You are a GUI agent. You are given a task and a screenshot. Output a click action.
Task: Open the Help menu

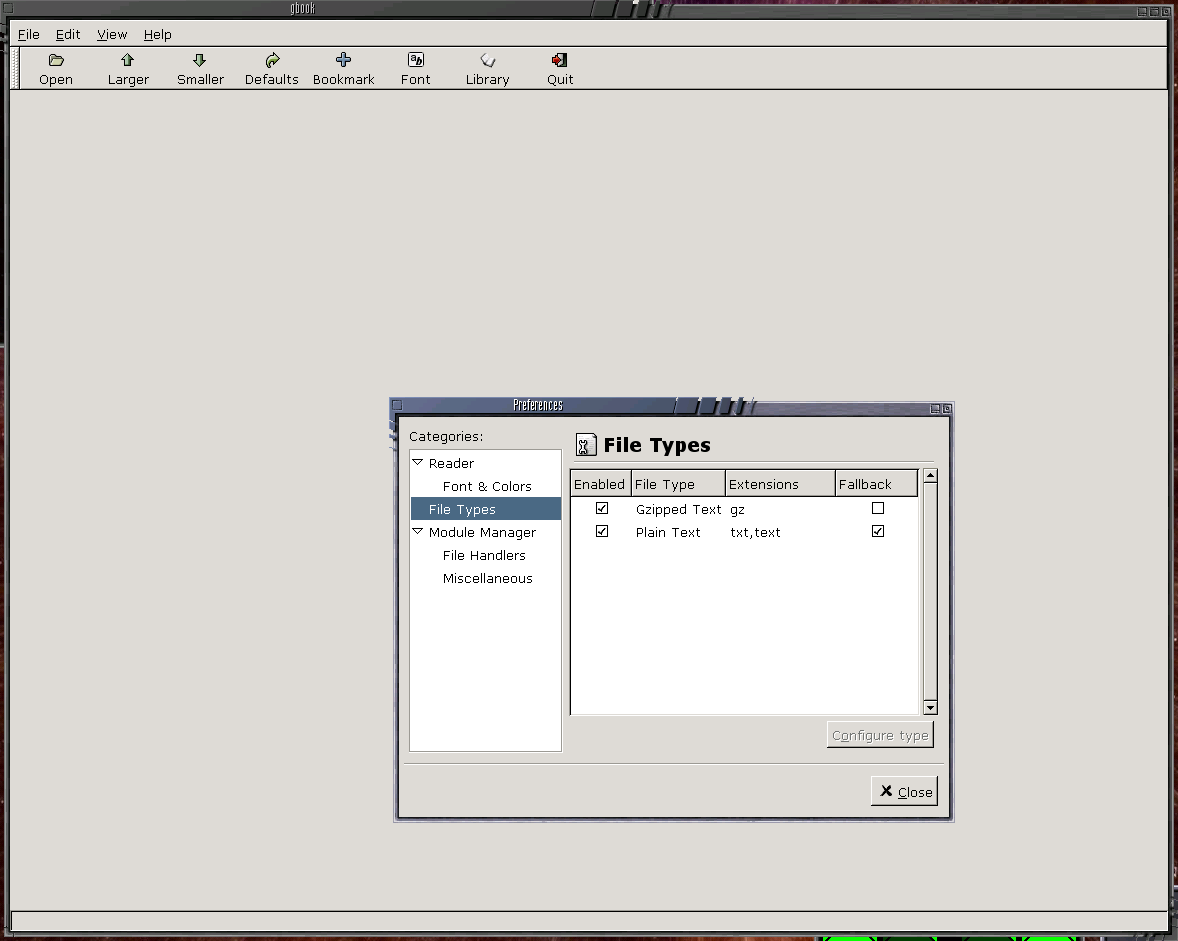pyautogui.click(x=157, y=34)
